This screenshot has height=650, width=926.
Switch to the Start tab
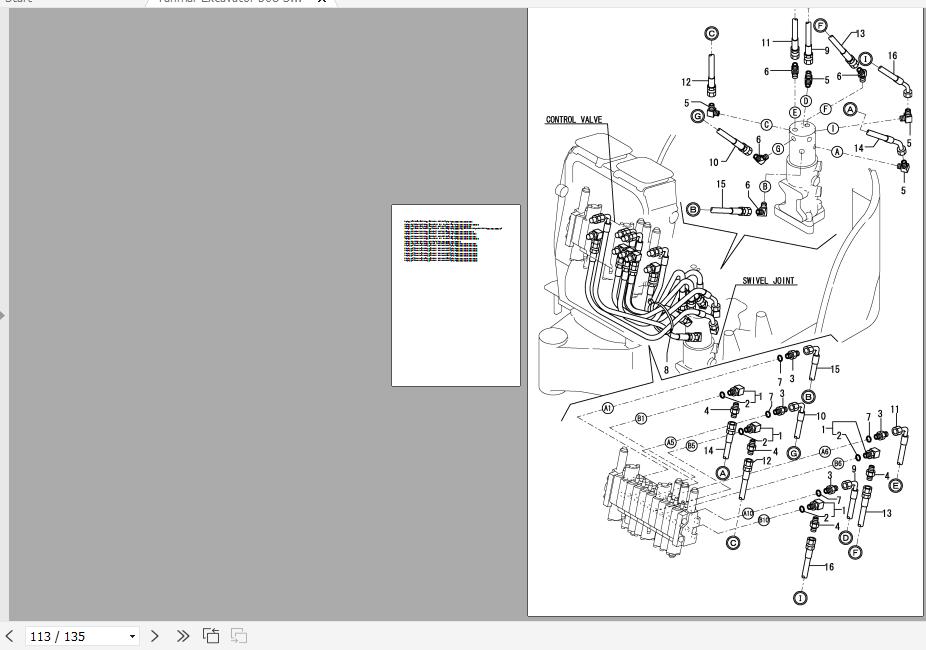pyautogui.click(x=18, y=1)
